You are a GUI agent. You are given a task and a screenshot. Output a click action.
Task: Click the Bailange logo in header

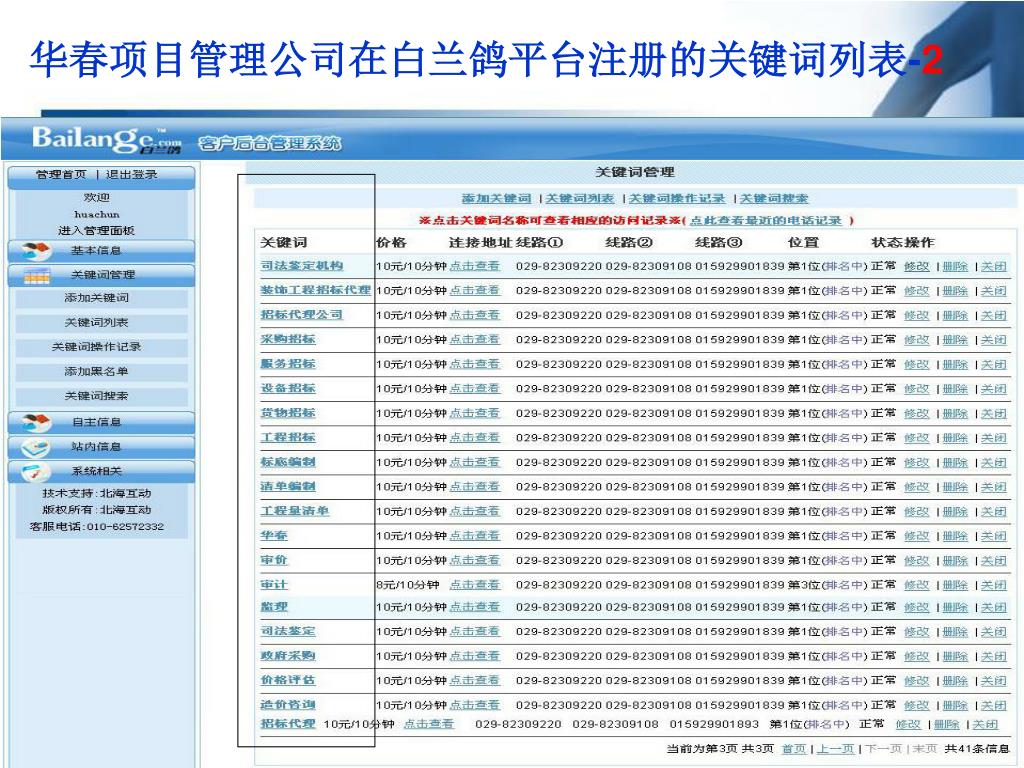106,140
